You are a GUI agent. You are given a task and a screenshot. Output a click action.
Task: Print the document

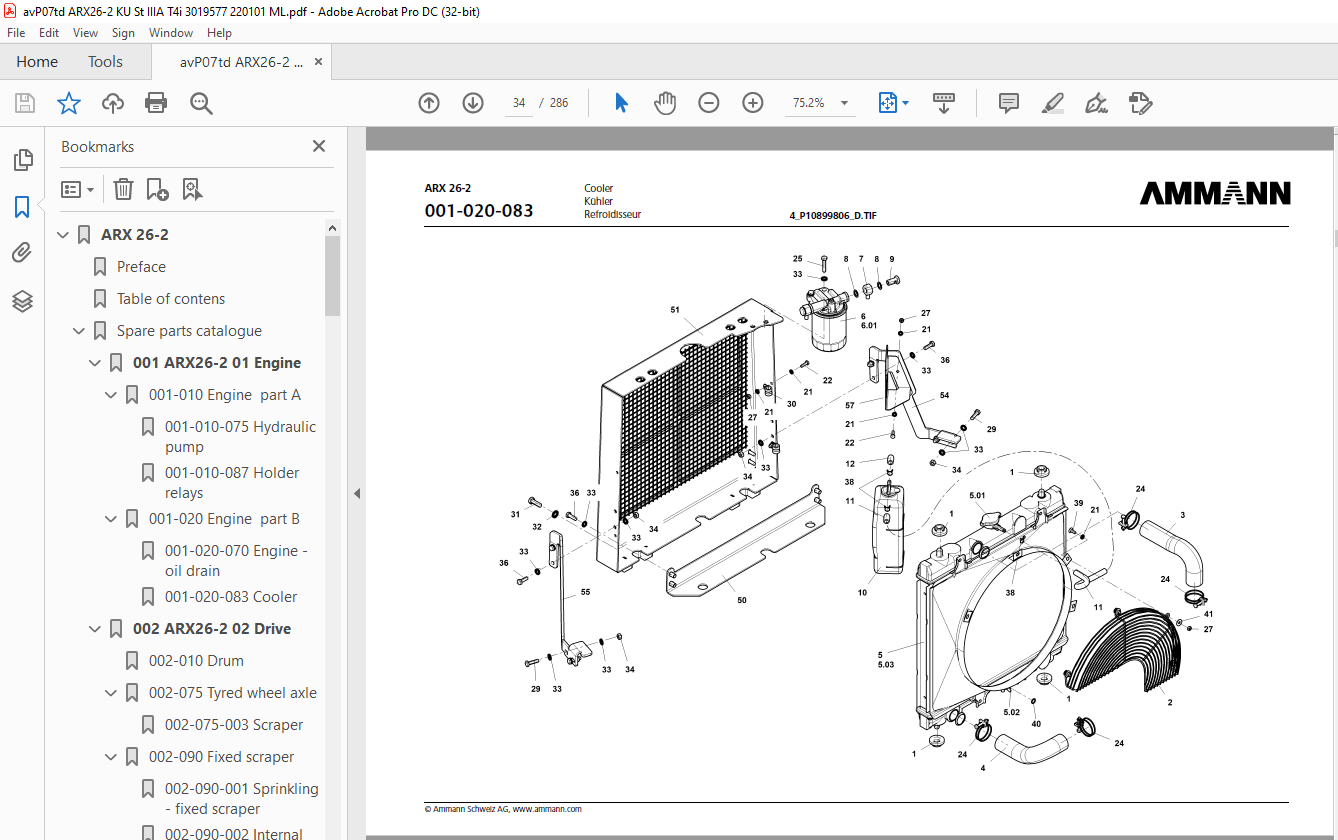click(156, 103)
